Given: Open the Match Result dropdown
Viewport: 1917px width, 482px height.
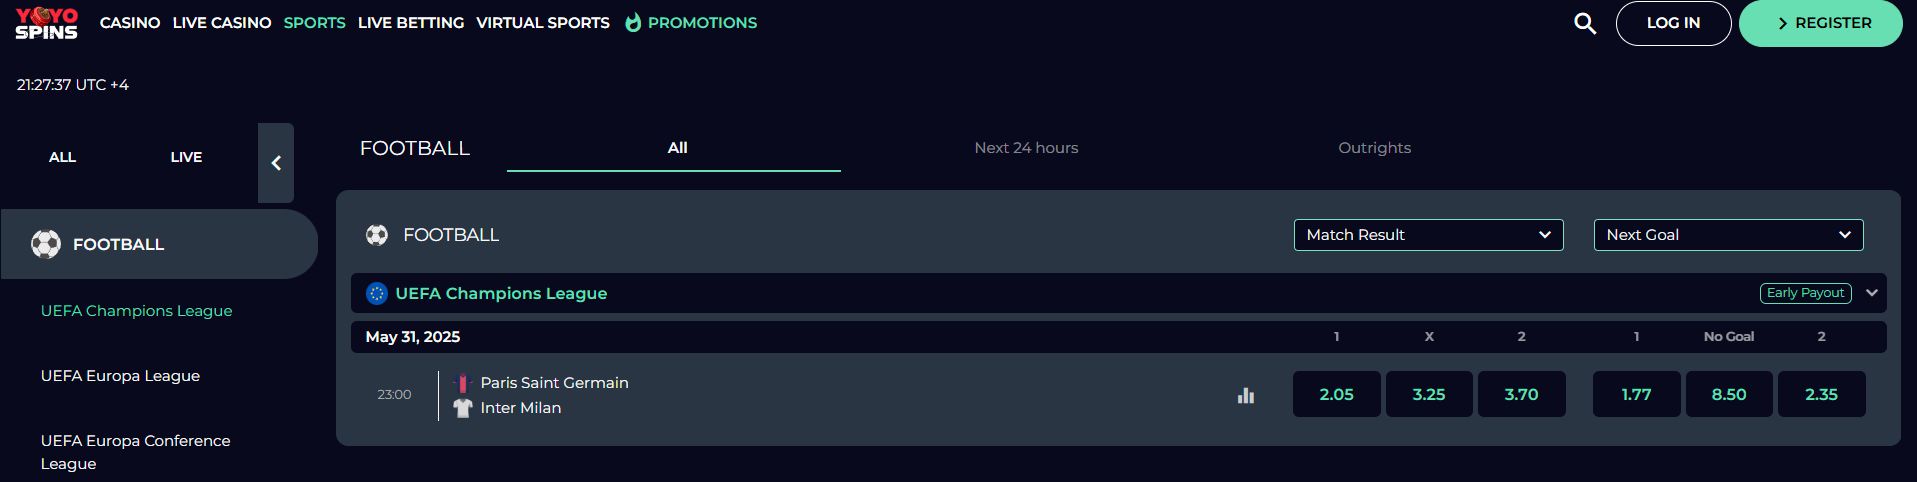Looking at the screenshot, I should coord(1428,235).
